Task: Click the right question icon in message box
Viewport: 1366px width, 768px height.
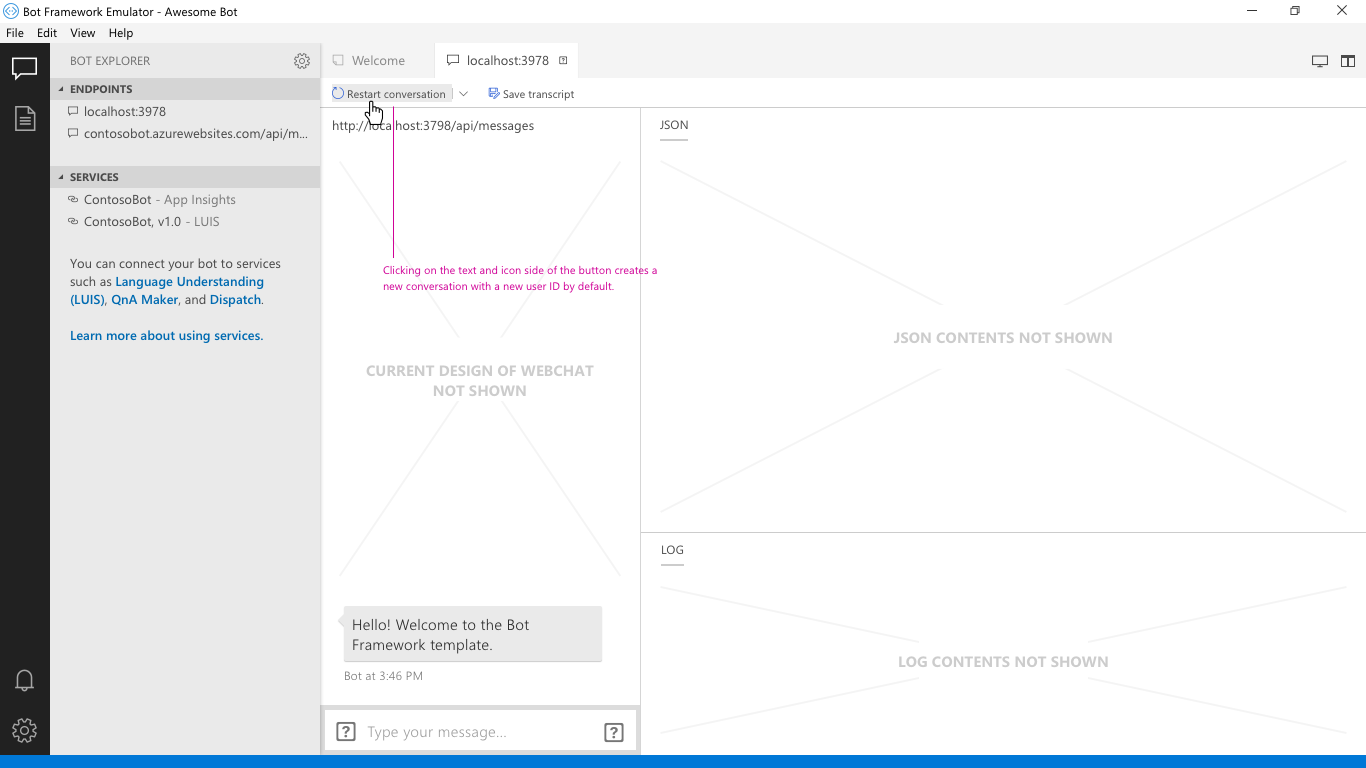Action: point(614,732)
